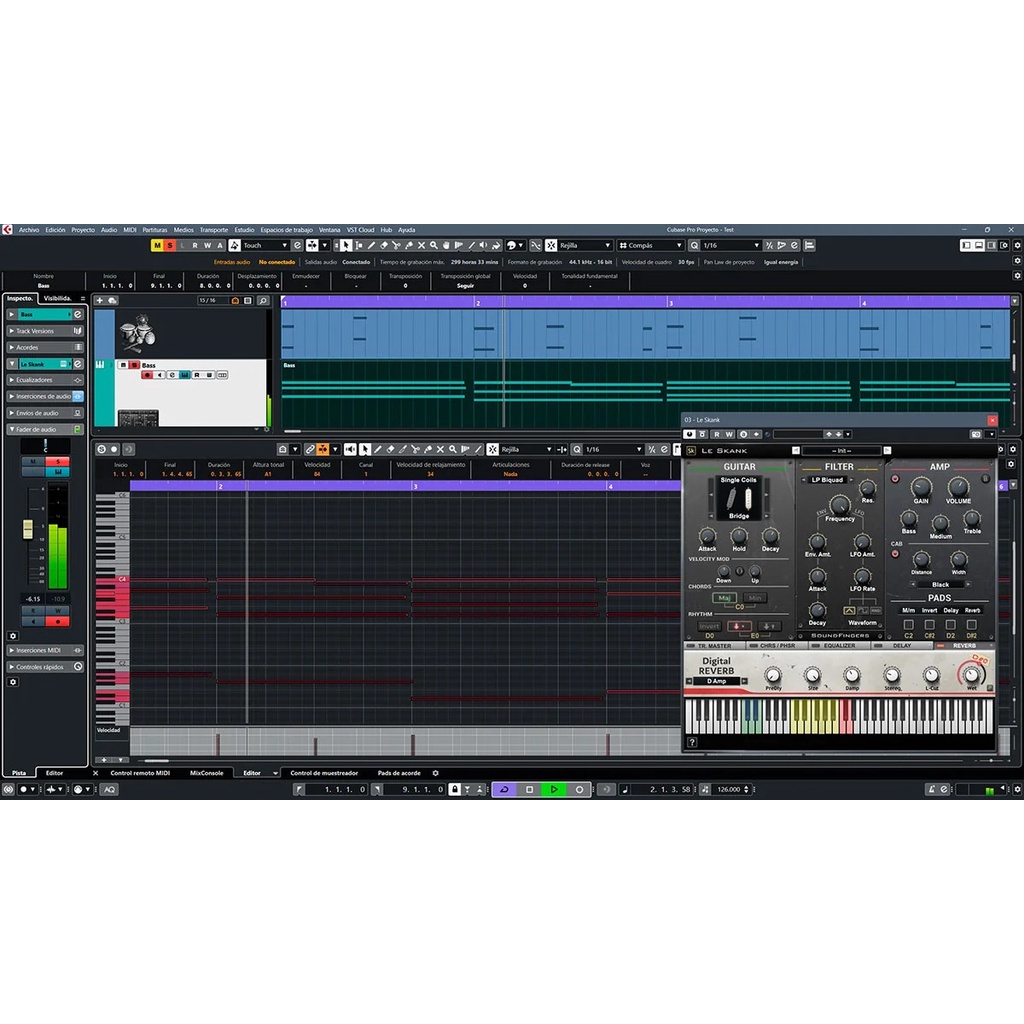Click the transport Play button
Screen dimensions: 1024x1024
[x=554, y=790]
